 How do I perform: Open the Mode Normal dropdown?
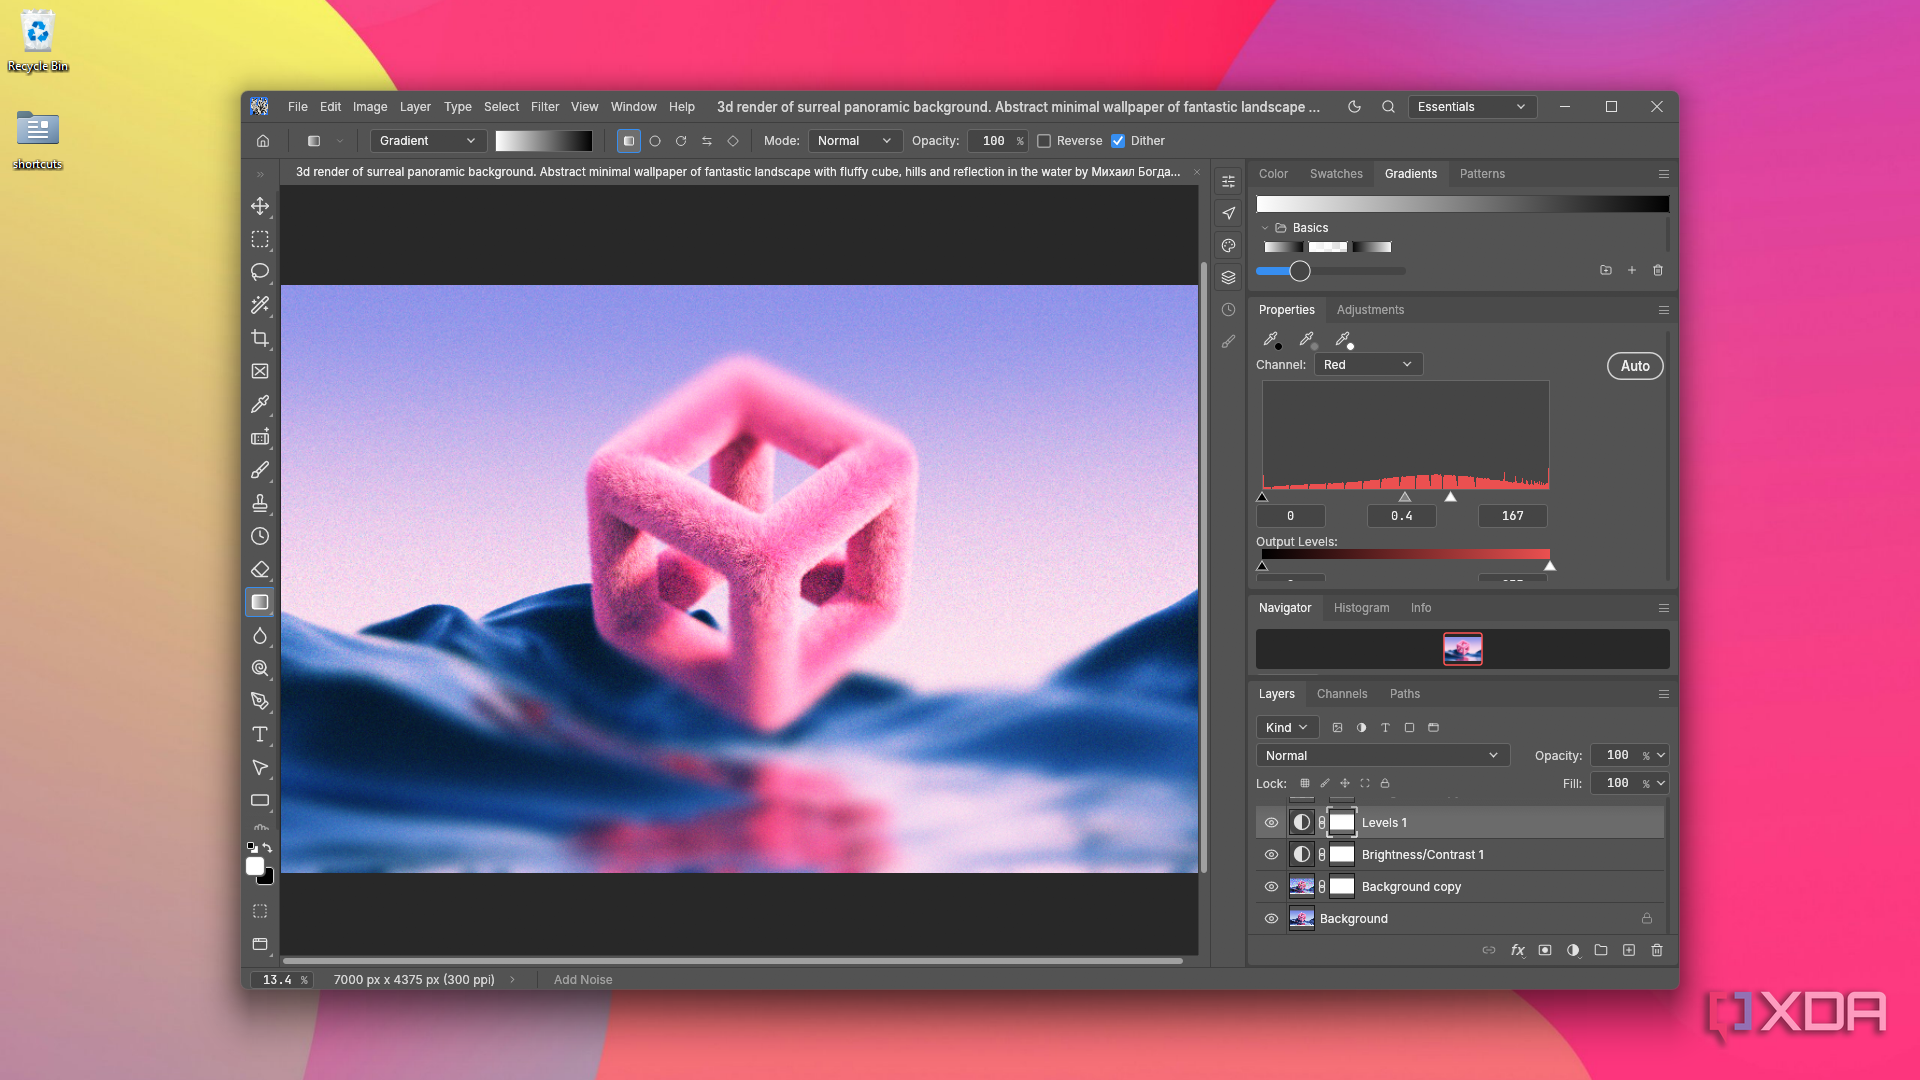[855, 141]
